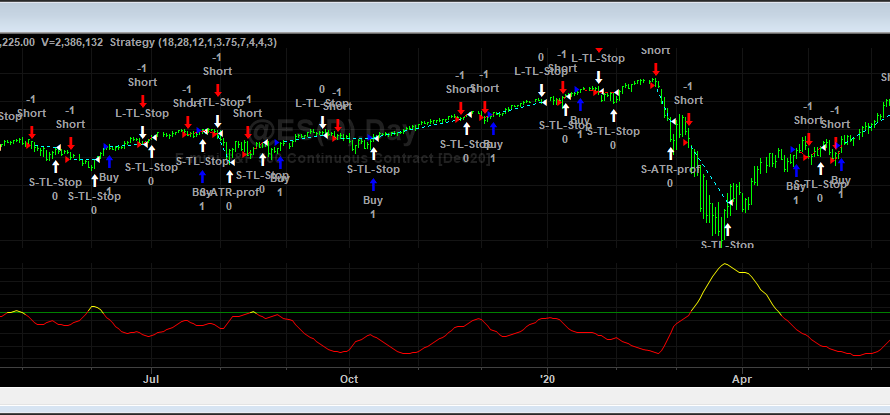Click the Apr date axis label
Viewport: 890px width, 415px height.
click(742, 380)
